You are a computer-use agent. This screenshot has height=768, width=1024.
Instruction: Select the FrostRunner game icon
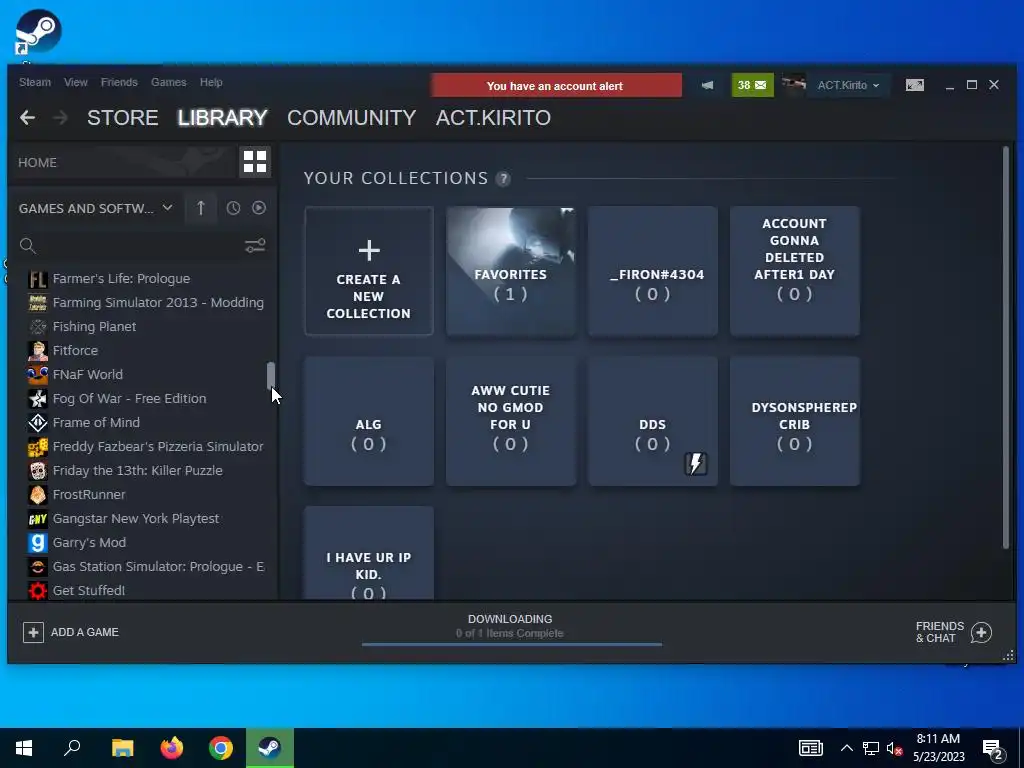37,494
